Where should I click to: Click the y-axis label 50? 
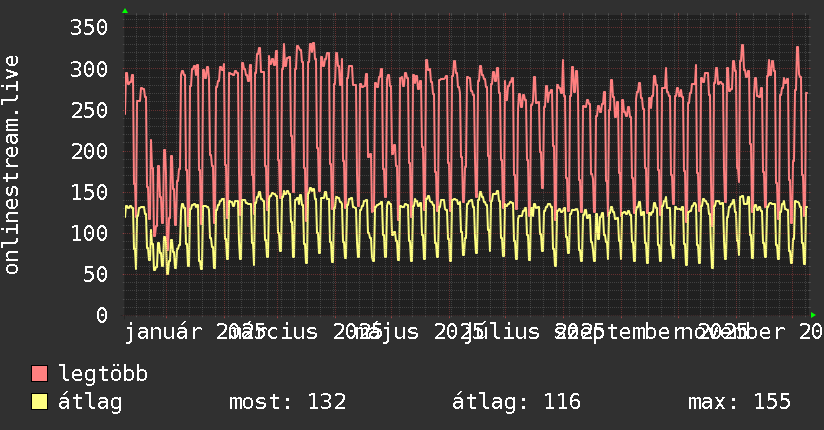[x=95, y=274]
